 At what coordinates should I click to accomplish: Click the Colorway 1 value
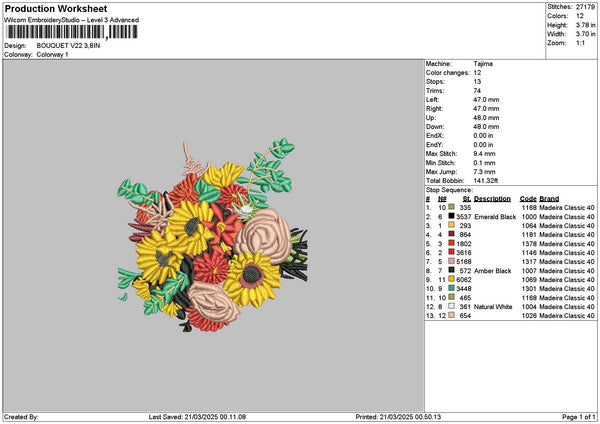click(x=50, y=54)
